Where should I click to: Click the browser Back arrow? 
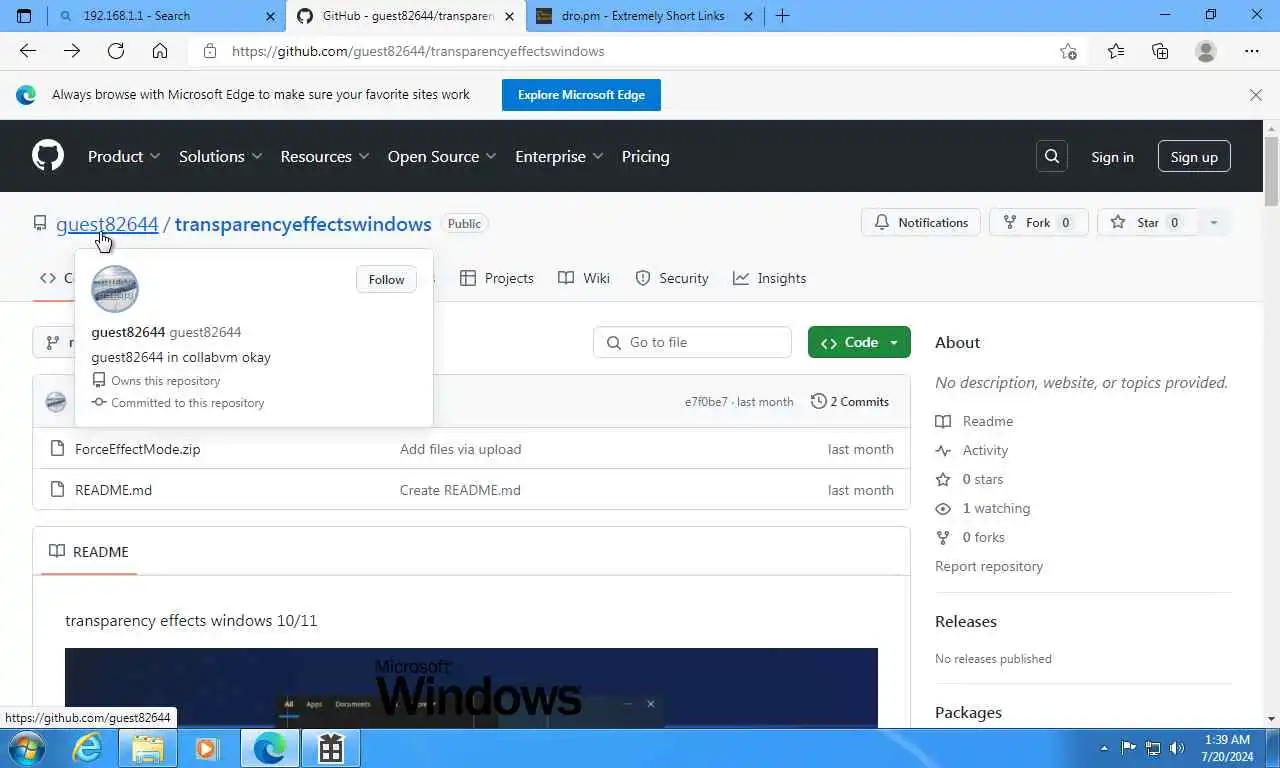click(28, 51)
